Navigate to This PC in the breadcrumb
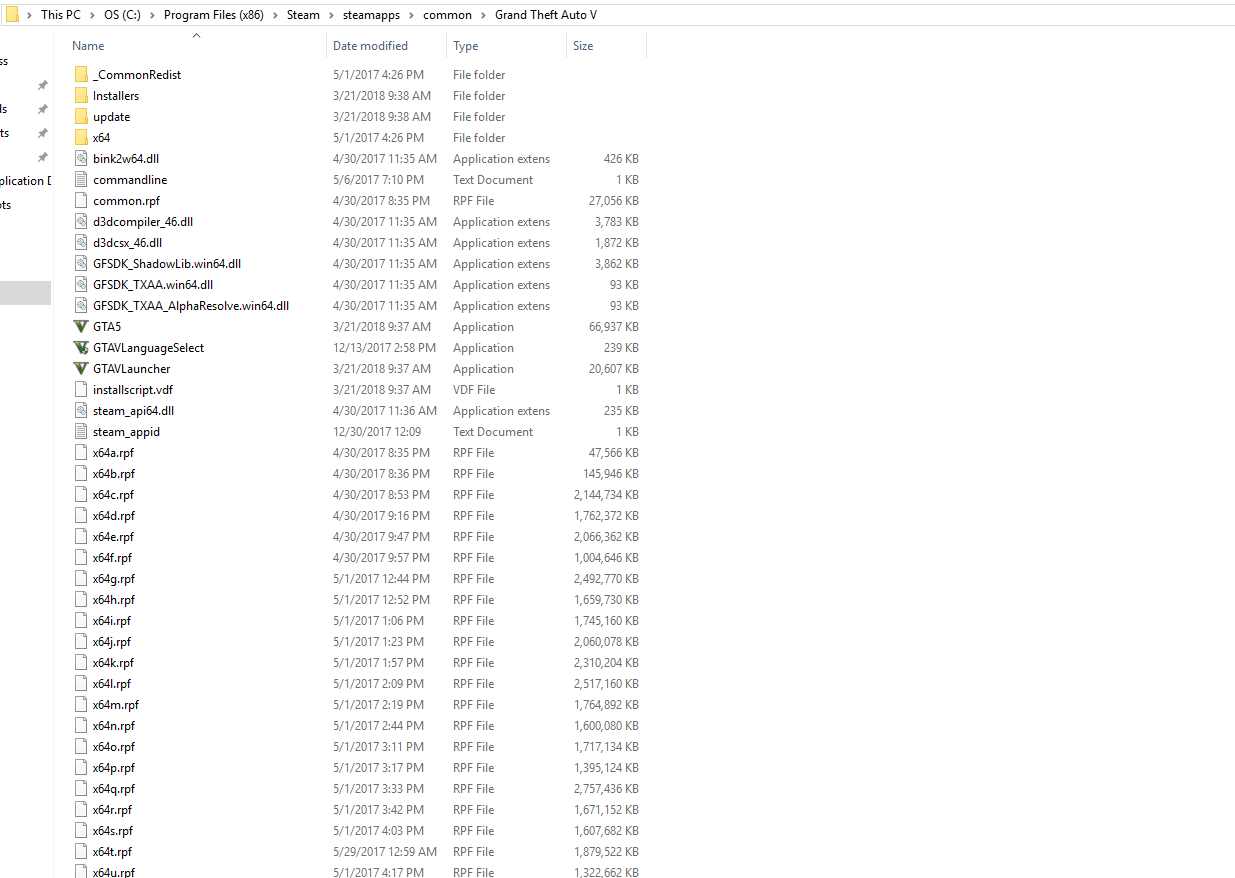 coord(60,15)
